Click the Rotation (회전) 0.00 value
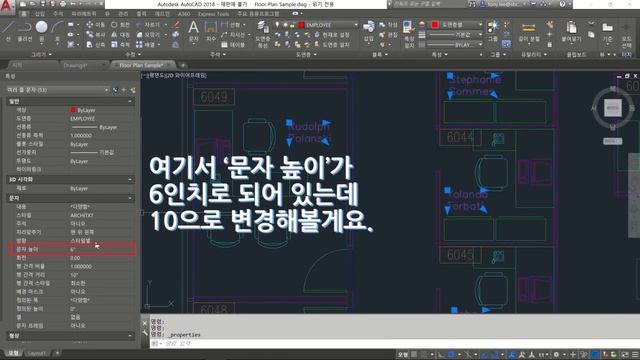Image resolution: width=640 pixels, height=360 pixels. point(75,258)
